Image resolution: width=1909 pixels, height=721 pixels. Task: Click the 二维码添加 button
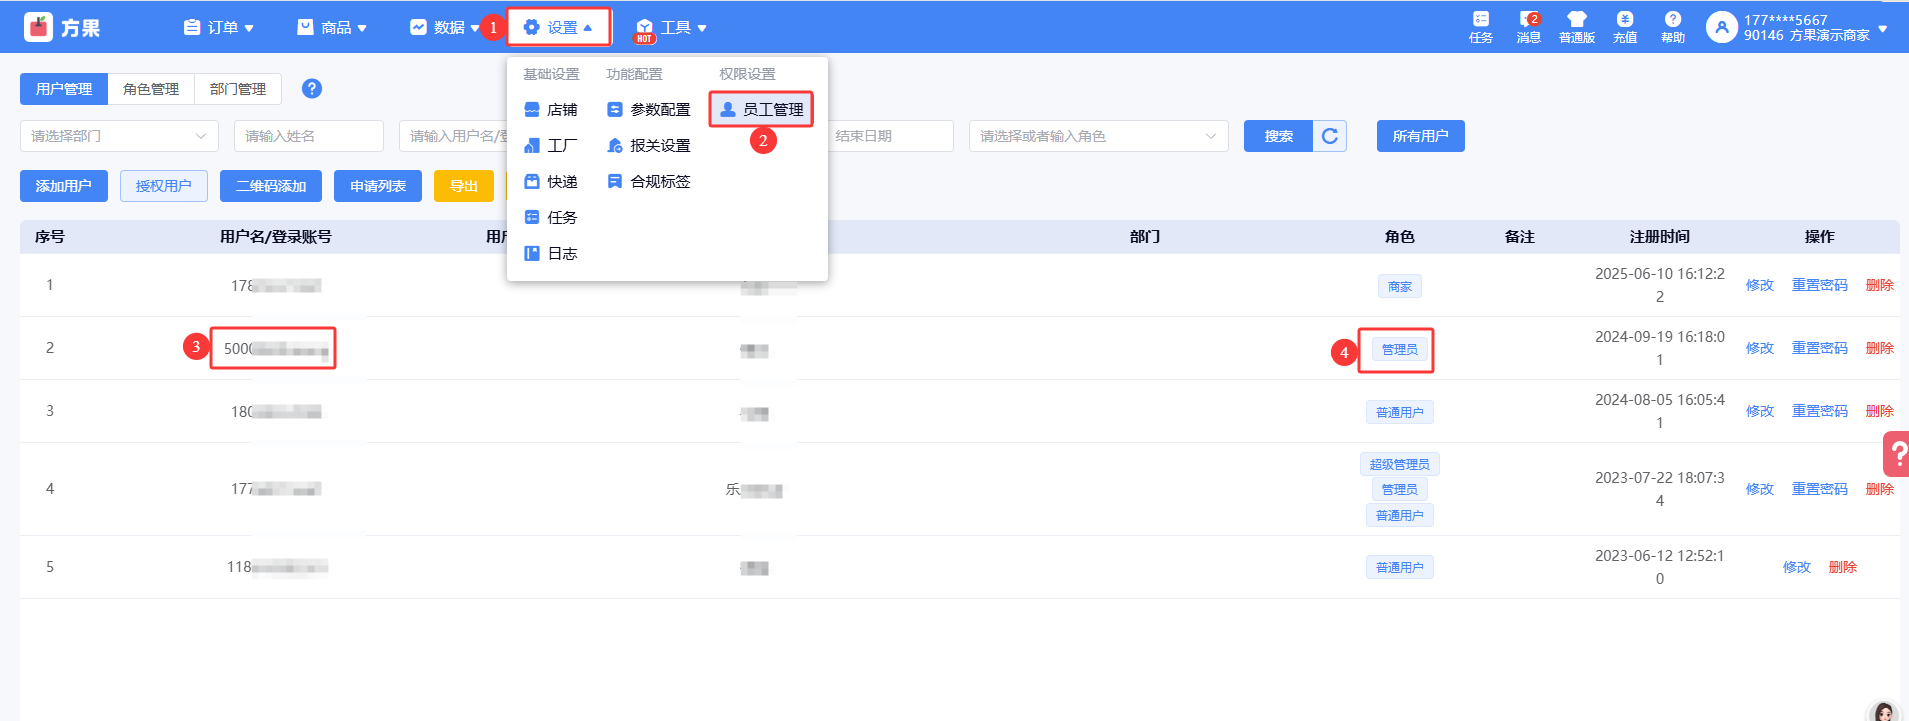point(271,186)
